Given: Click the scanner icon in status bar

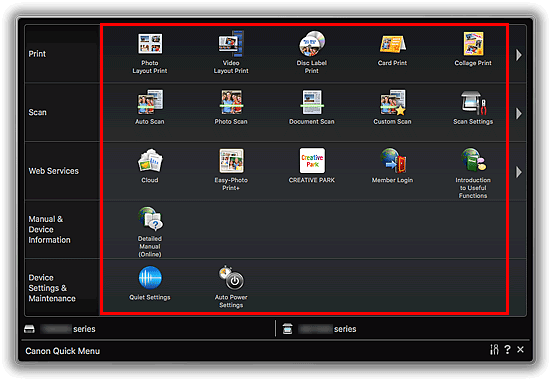Looking at the screenshot, I should click(x=287, y=329).
